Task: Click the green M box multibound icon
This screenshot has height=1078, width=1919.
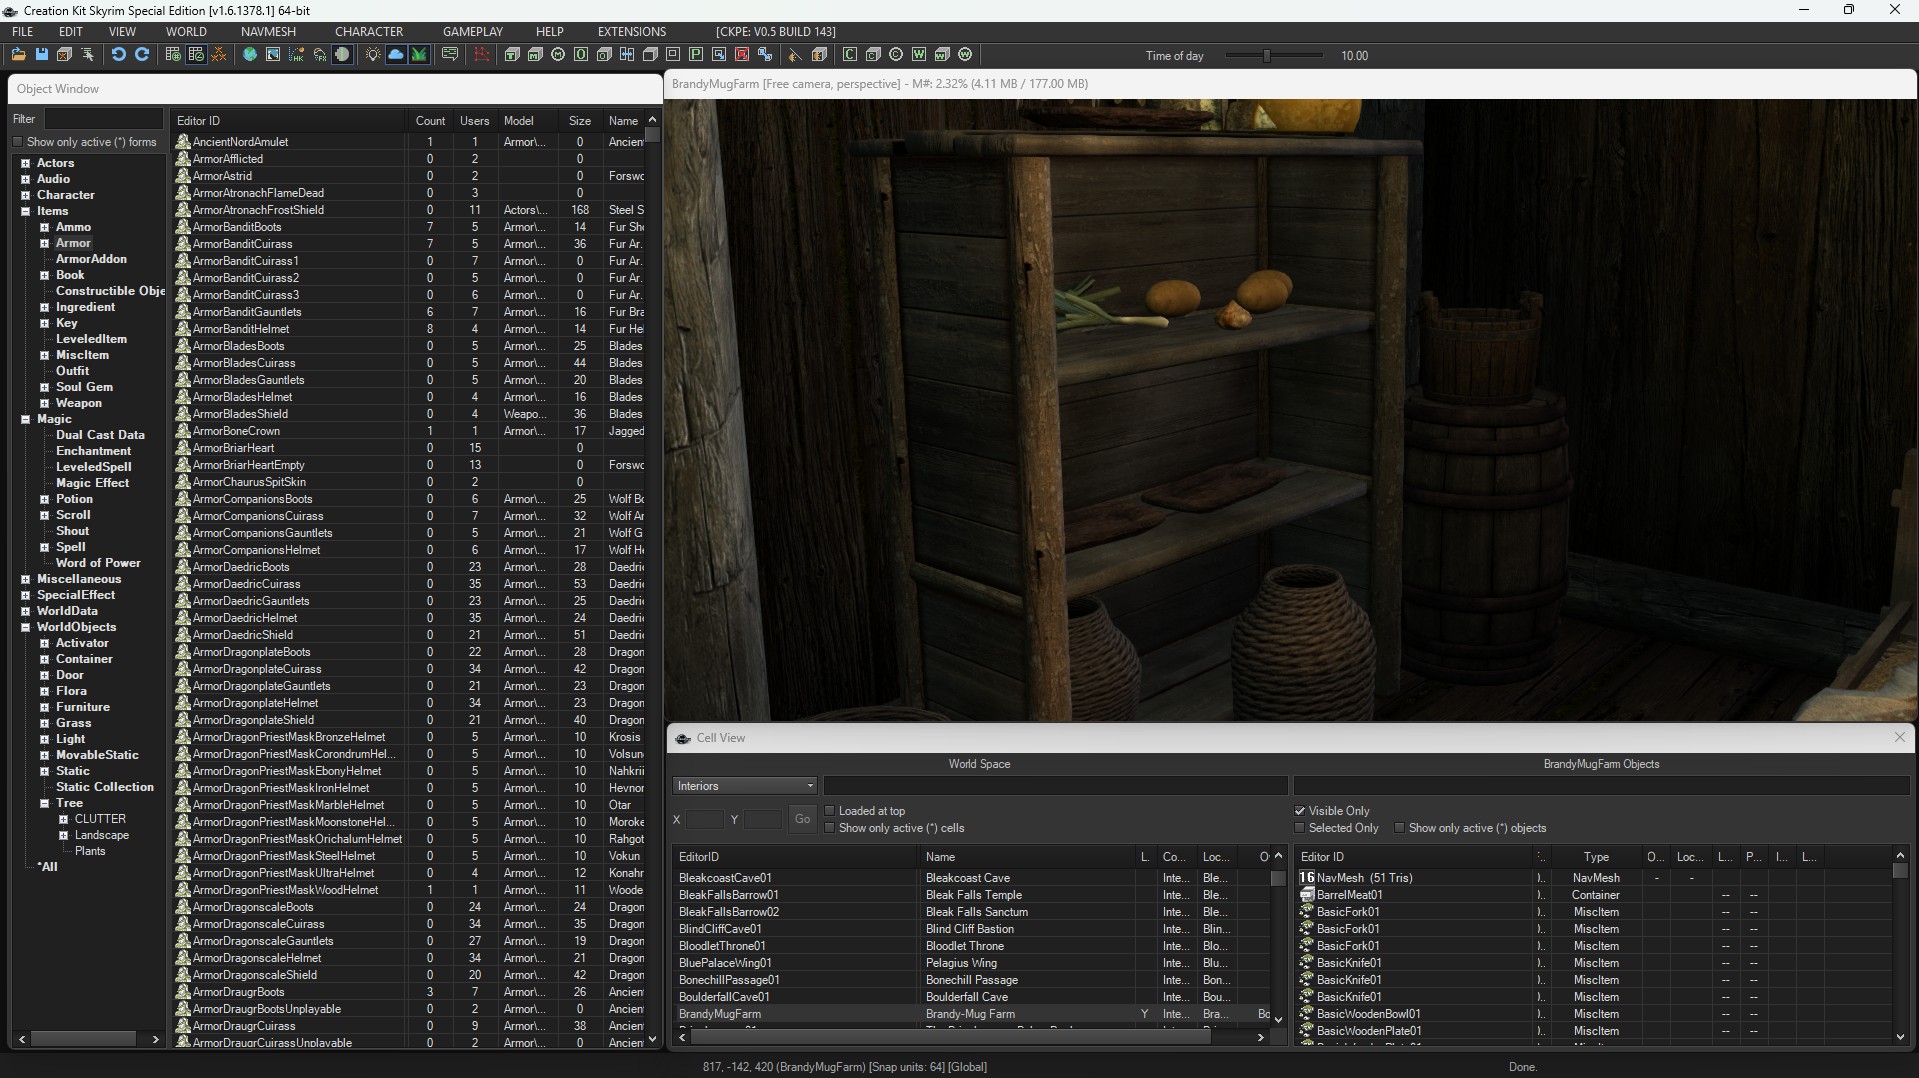Action: pyautogui.click(x=534, y=55)
